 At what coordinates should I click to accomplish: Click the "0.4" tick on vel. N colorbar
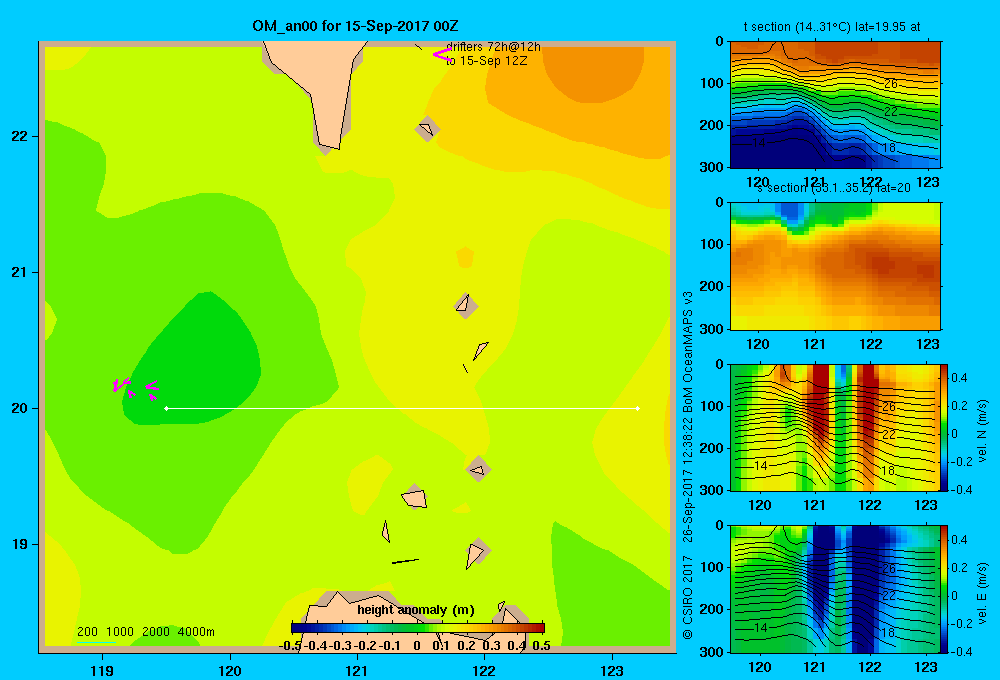(x=959, y=378)
